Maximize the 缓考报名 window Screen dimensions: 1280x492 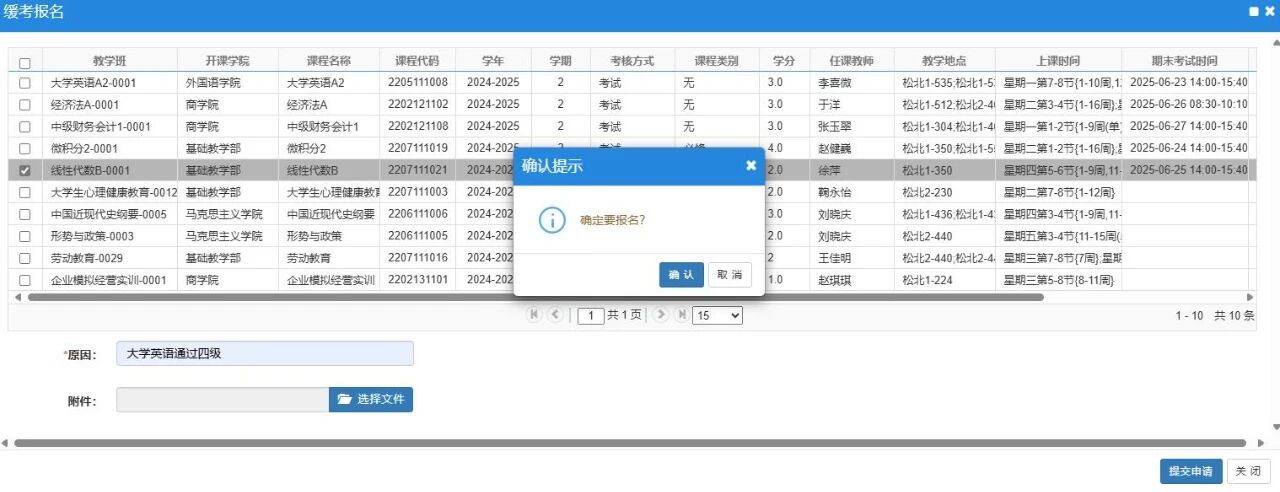tap(1254, 11)
